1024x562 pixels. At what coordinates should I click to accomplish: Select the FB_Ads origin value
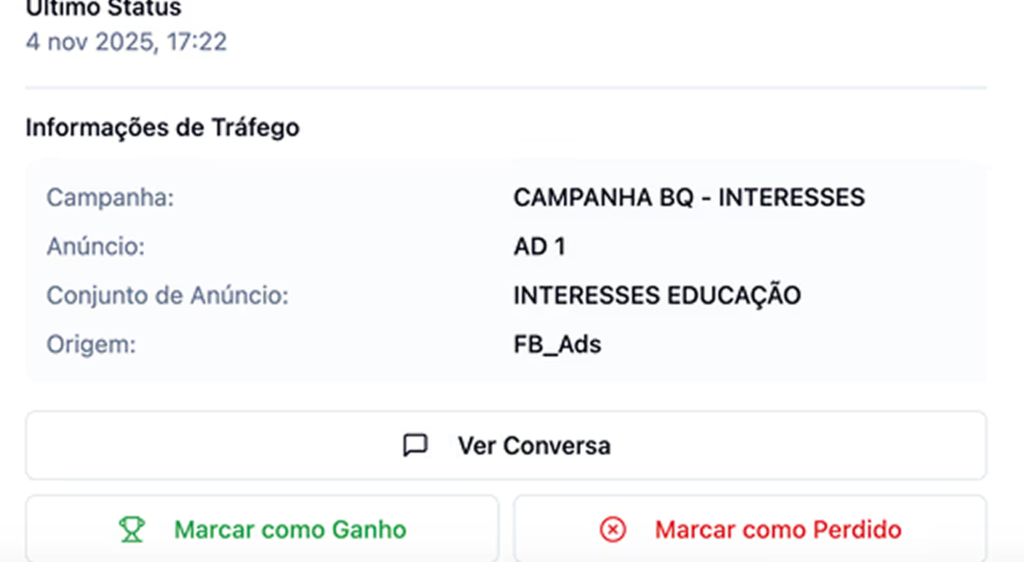[557, 345]
